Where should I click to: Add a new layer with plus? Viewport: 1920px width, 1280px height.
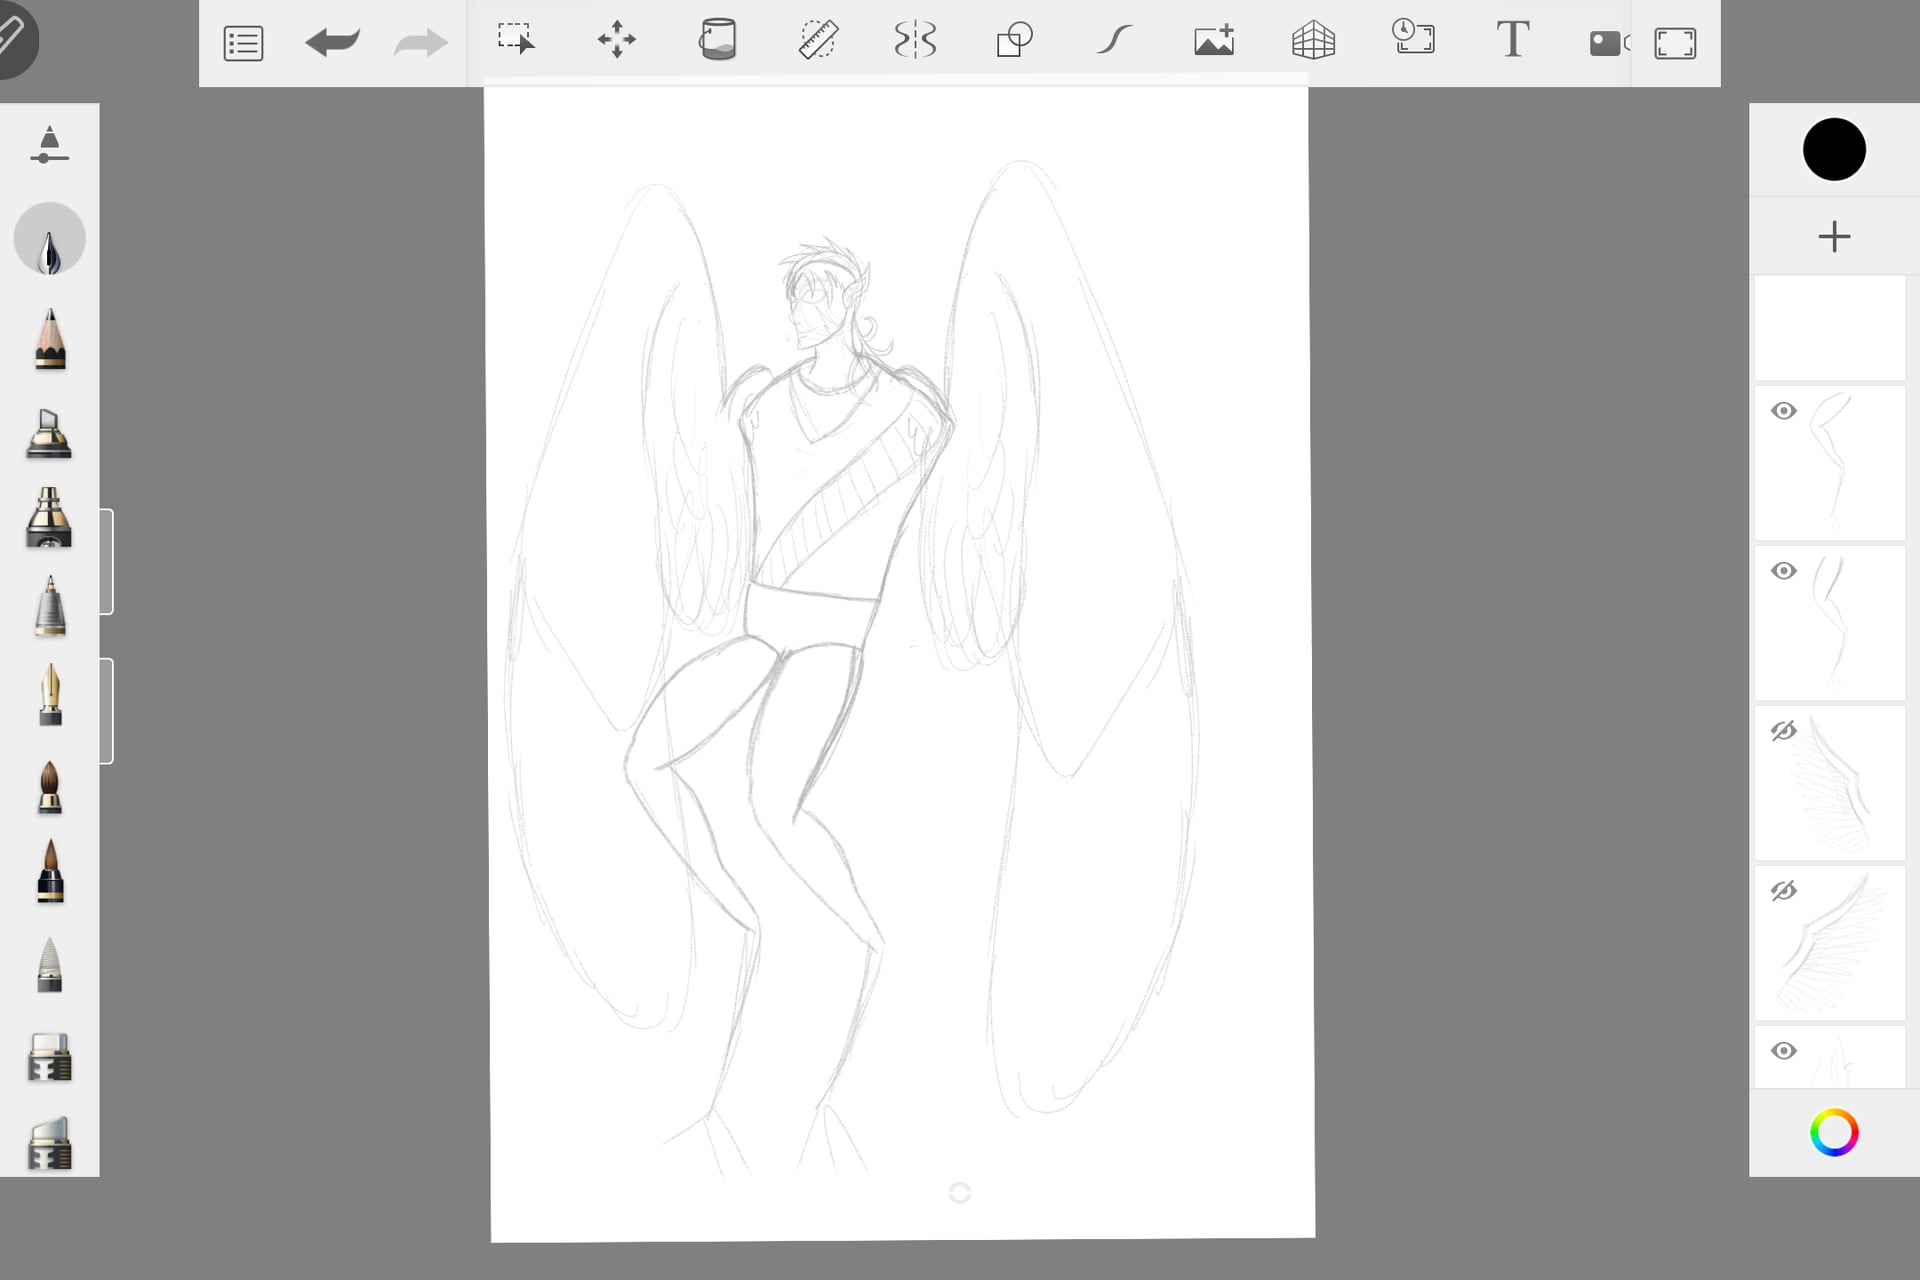[x=1834, y=237]
